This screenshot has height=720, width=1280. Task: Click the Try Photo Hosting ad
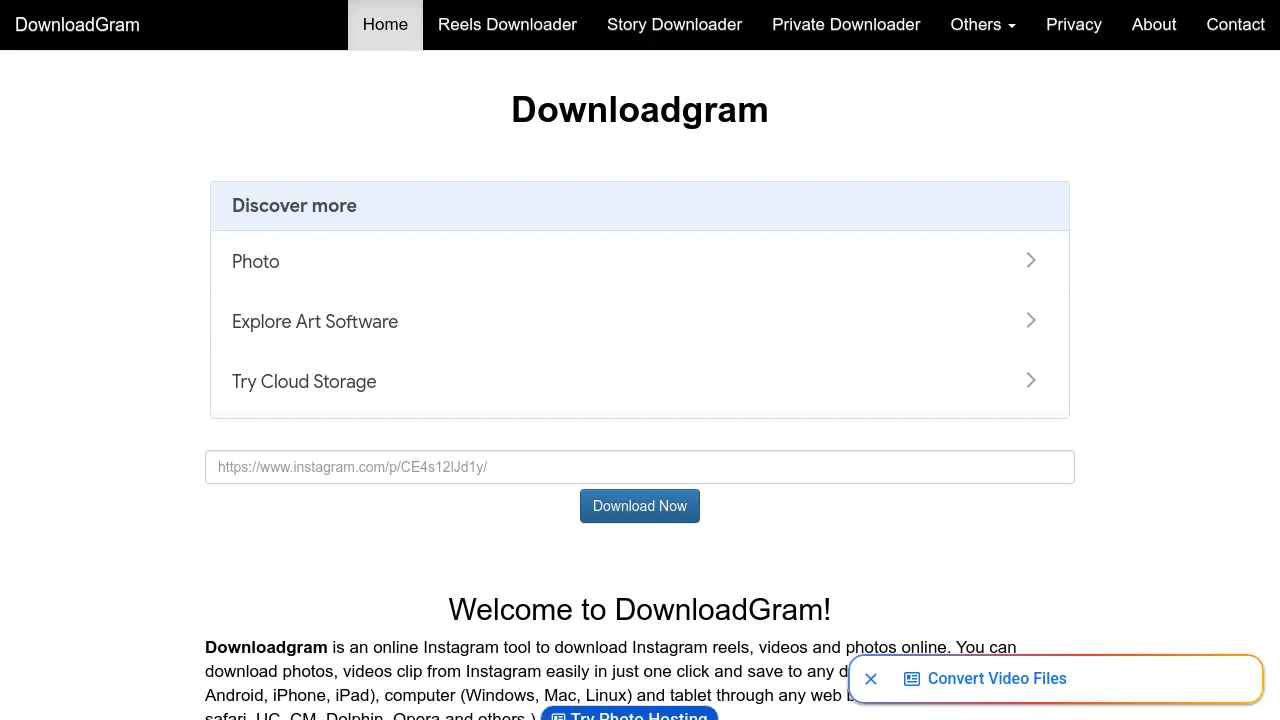click(x=629, y=714)
